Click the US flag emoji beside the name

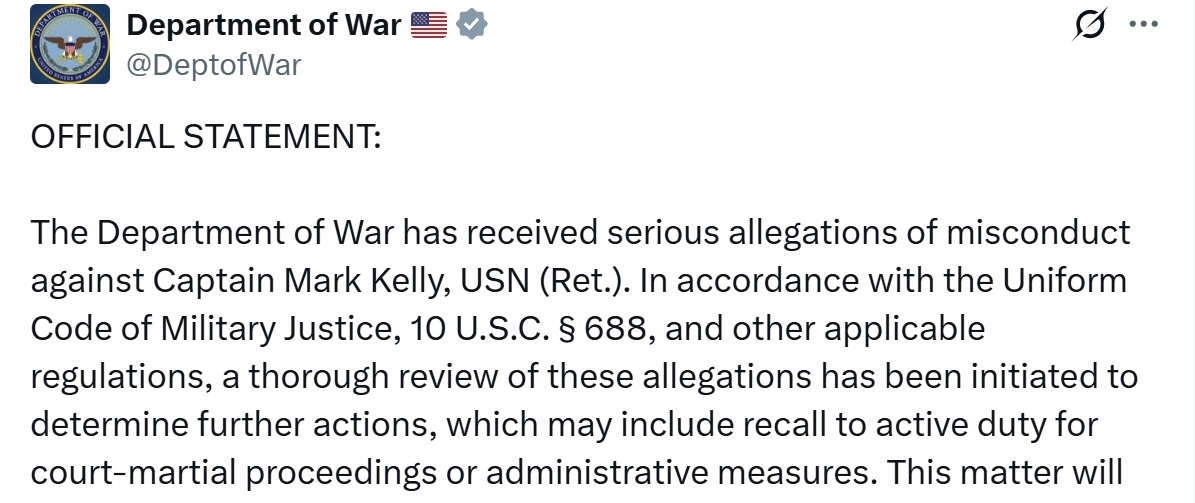[429, 26]
